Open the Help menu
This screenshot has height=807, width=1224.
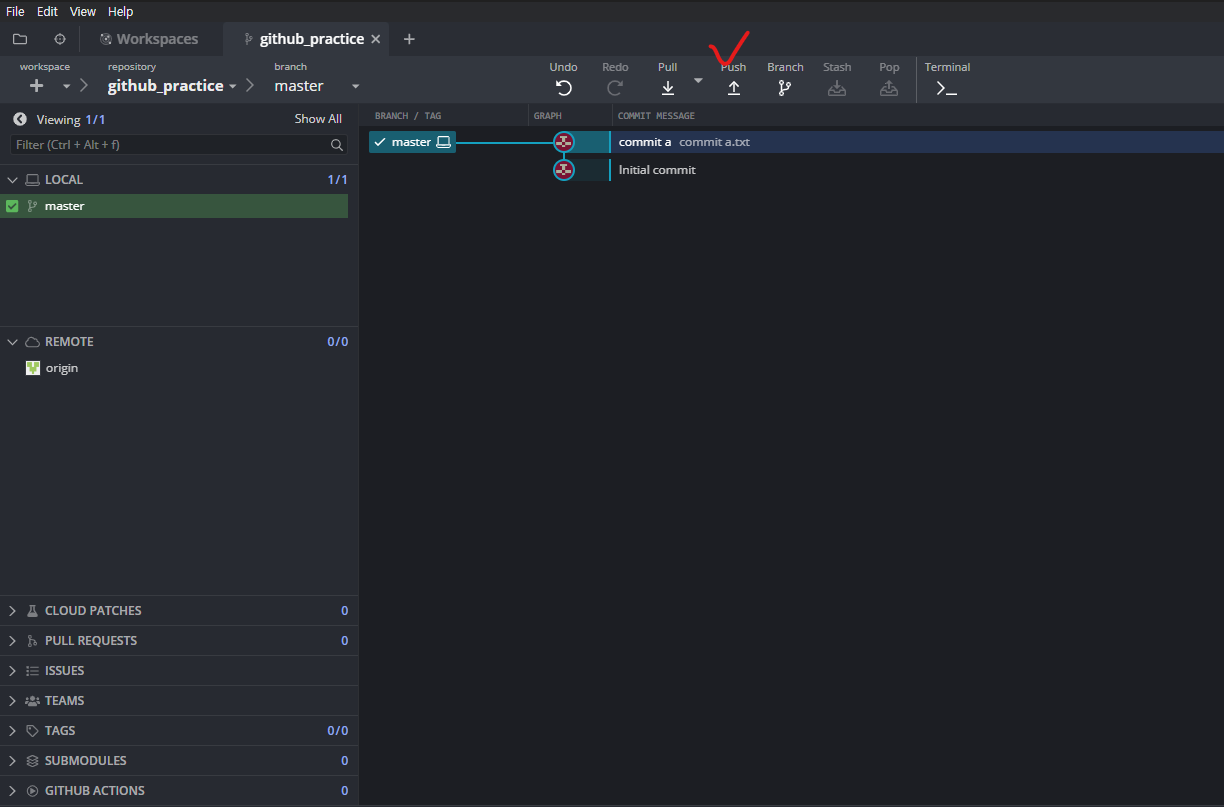point(120,12)
